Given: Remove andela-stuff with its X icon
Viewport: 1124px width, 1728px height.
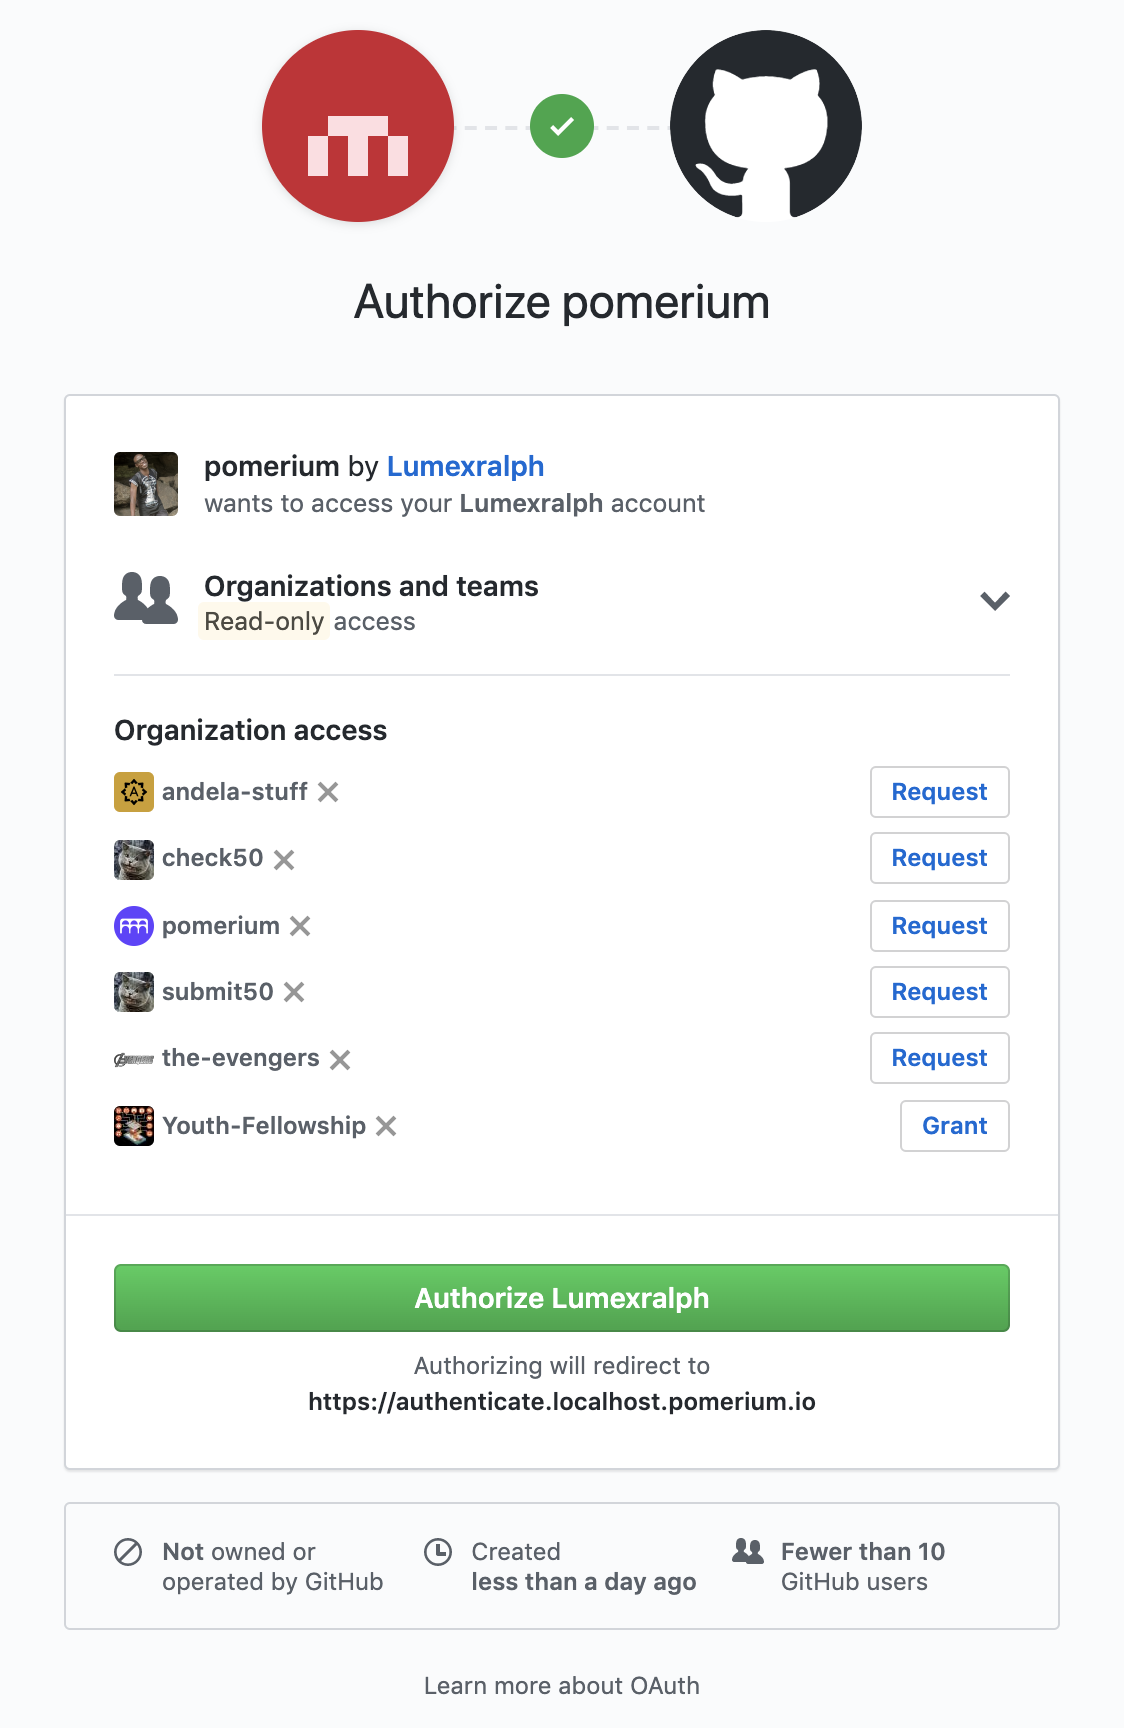Looking at the screenshot, I should tap(330, 792).
